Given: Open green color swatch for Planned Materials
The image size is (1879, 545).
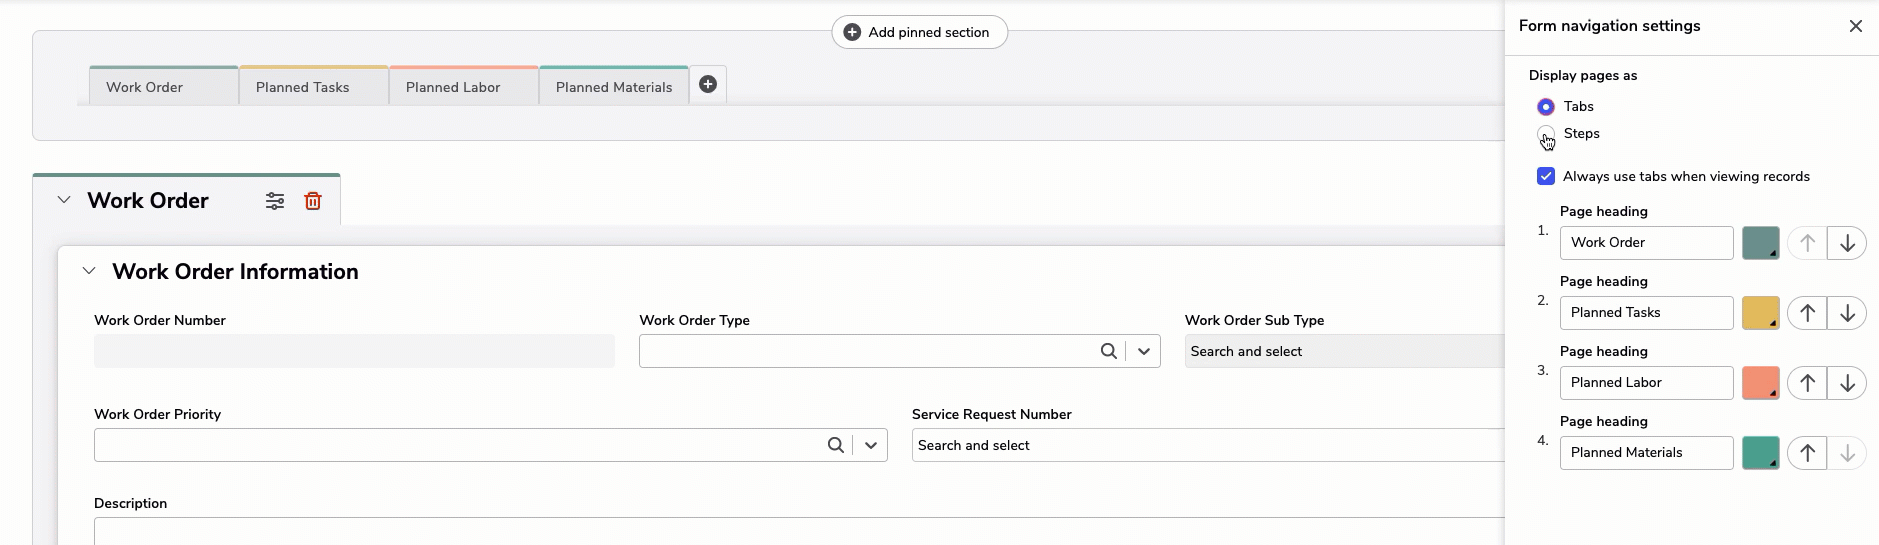Looking at the screenshot, I should [x=1761, y=453].
